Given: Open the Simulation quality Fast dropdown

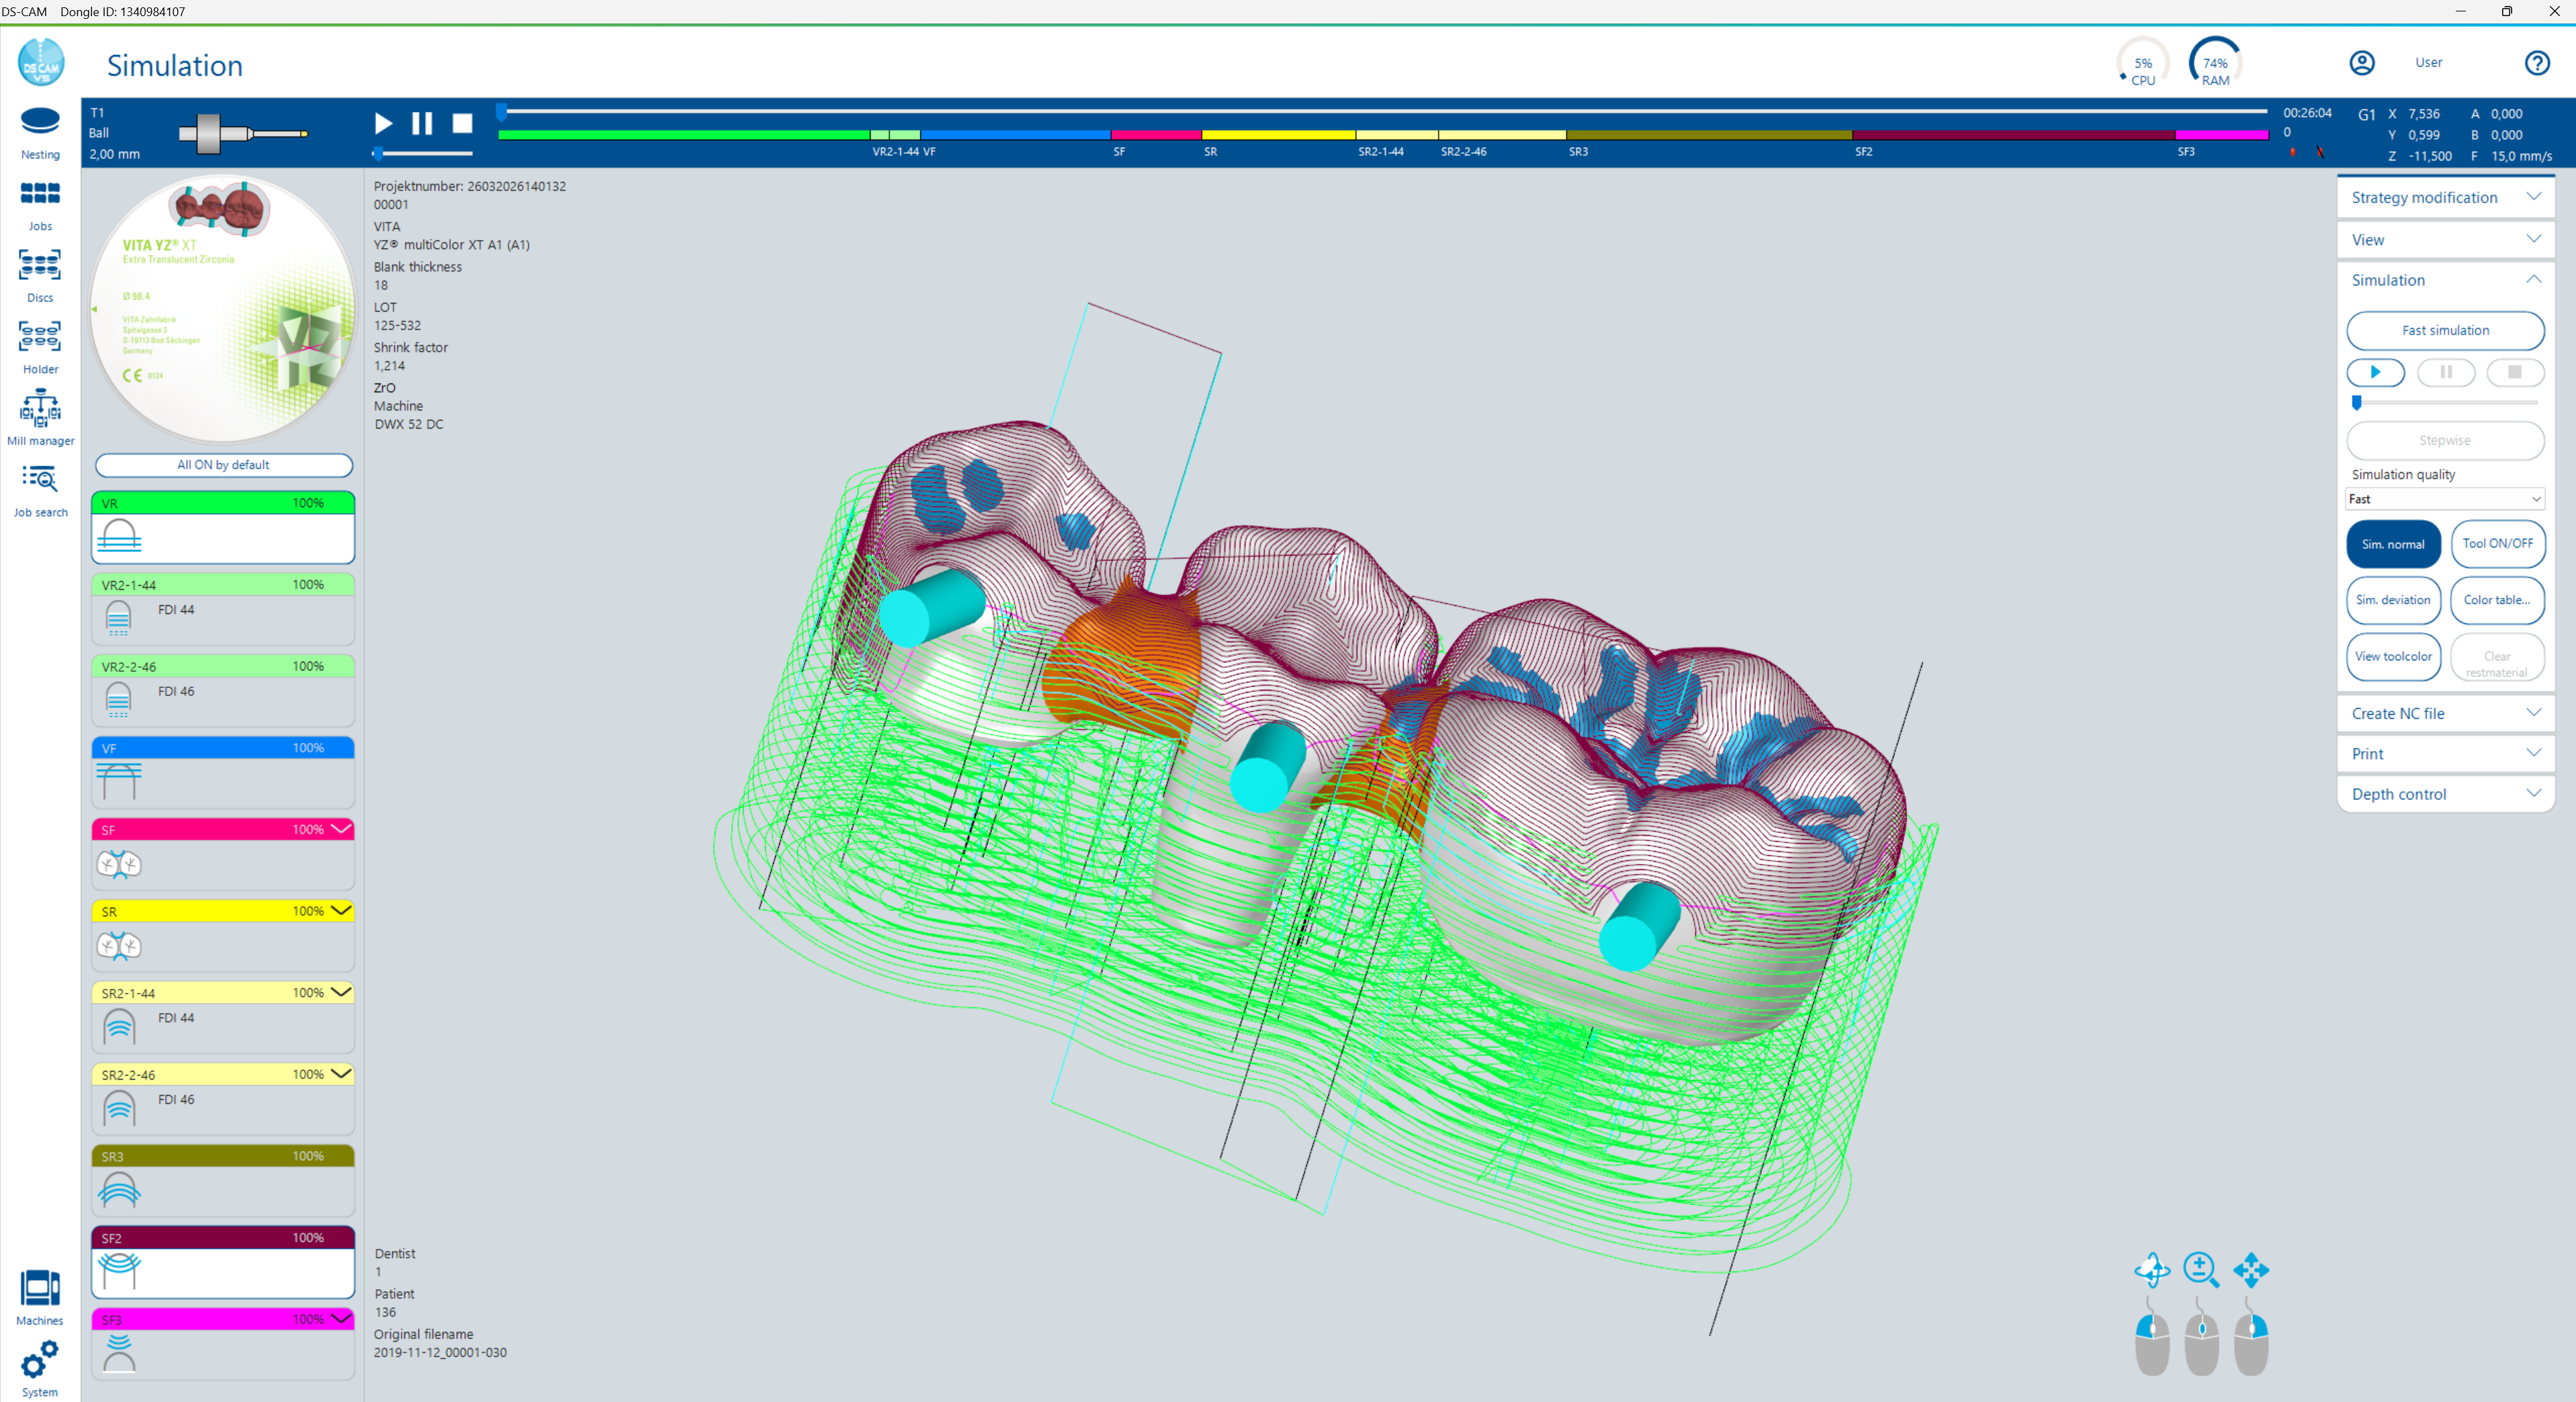Looking at the screenshot, I should click(2444, 499).
